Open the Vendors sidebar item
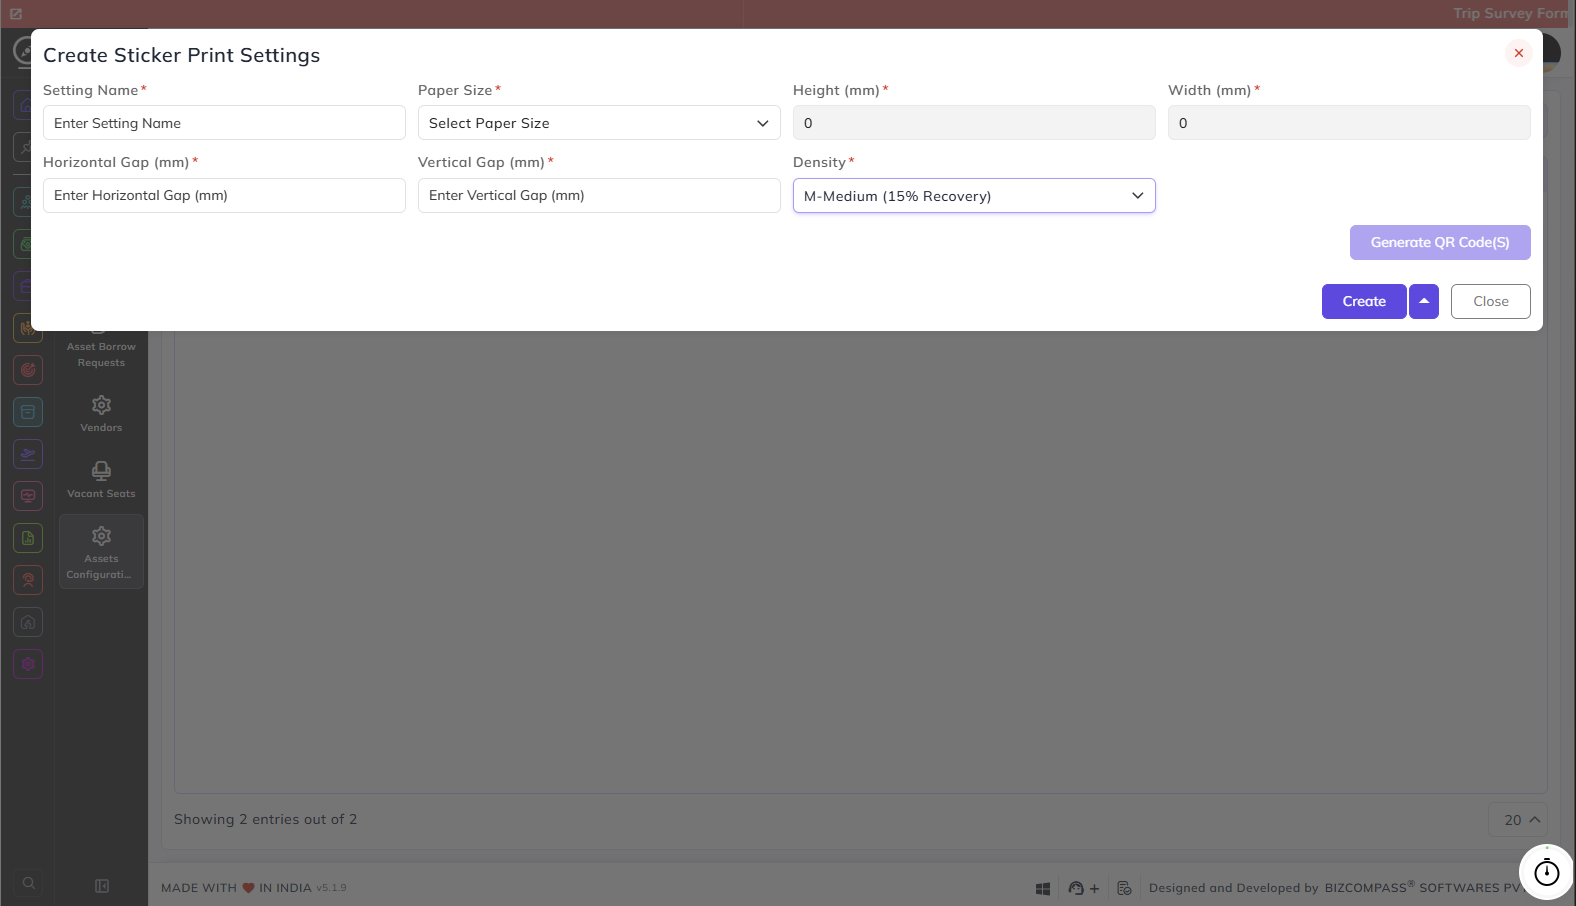This screenshot has width=1576, height=906. pos(101,414)
